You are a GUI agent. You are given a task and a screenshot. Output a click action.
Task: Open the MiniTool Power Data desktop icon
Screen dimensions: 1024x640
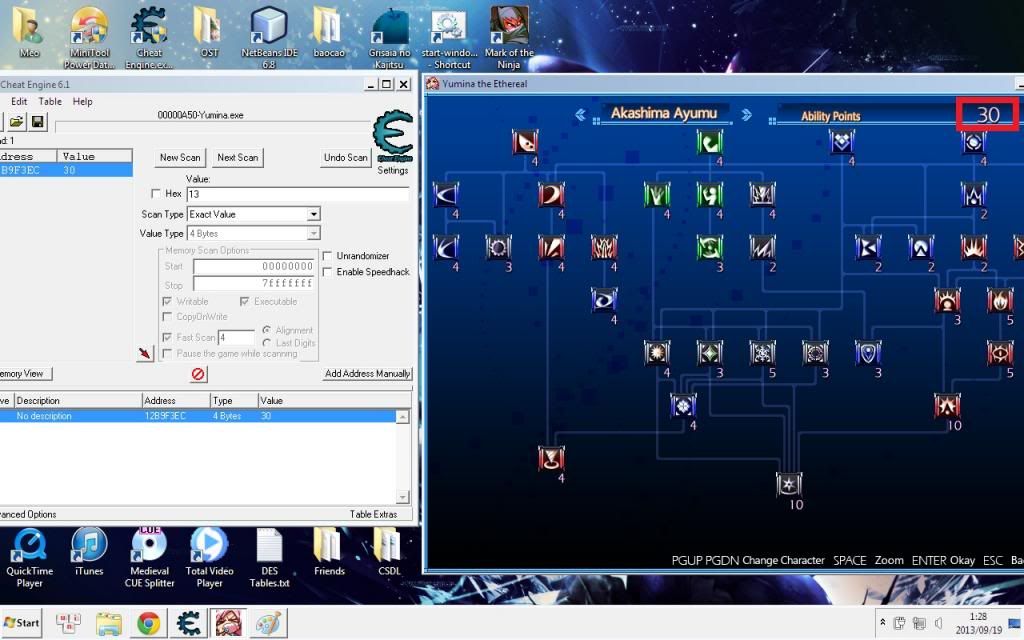tap(89, 38)
